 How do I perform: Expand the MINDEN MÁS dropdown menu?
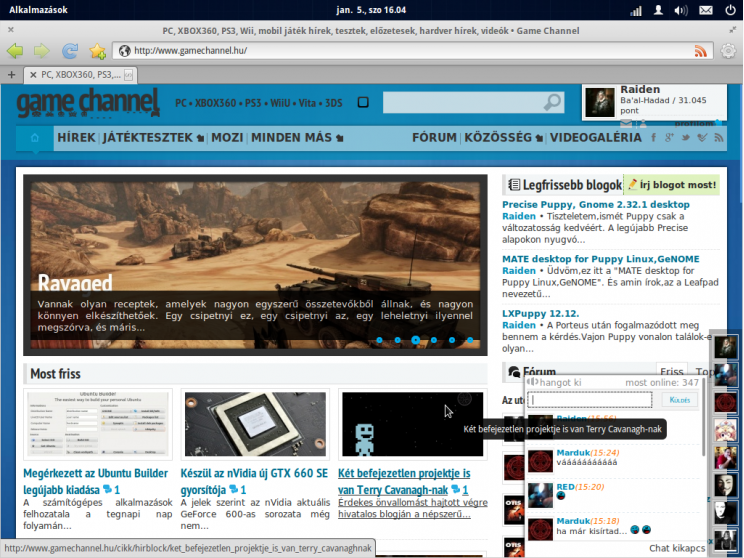[297, 138]
